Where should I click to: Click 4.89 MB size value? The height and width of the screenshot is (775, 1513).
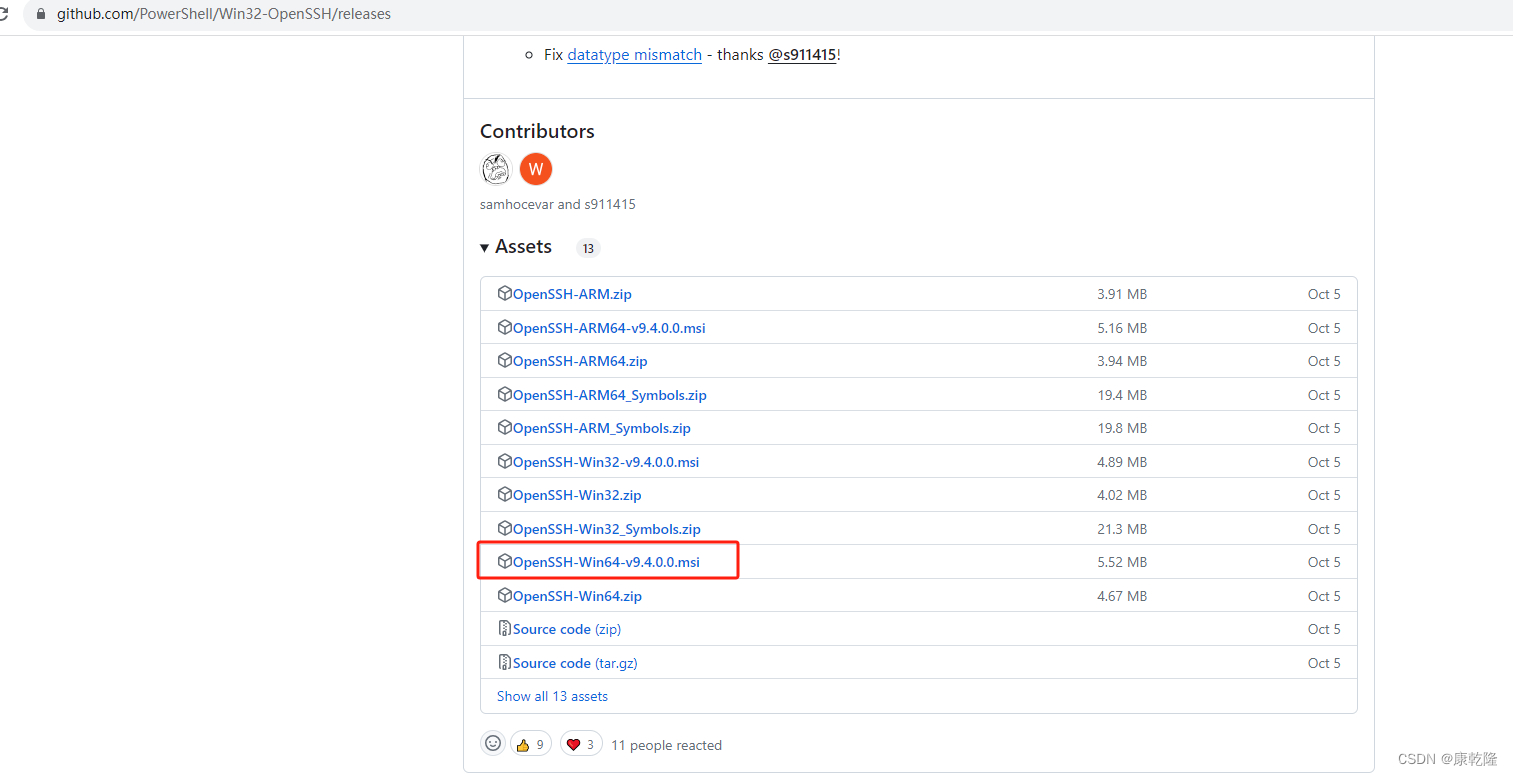click(1122, 462)
